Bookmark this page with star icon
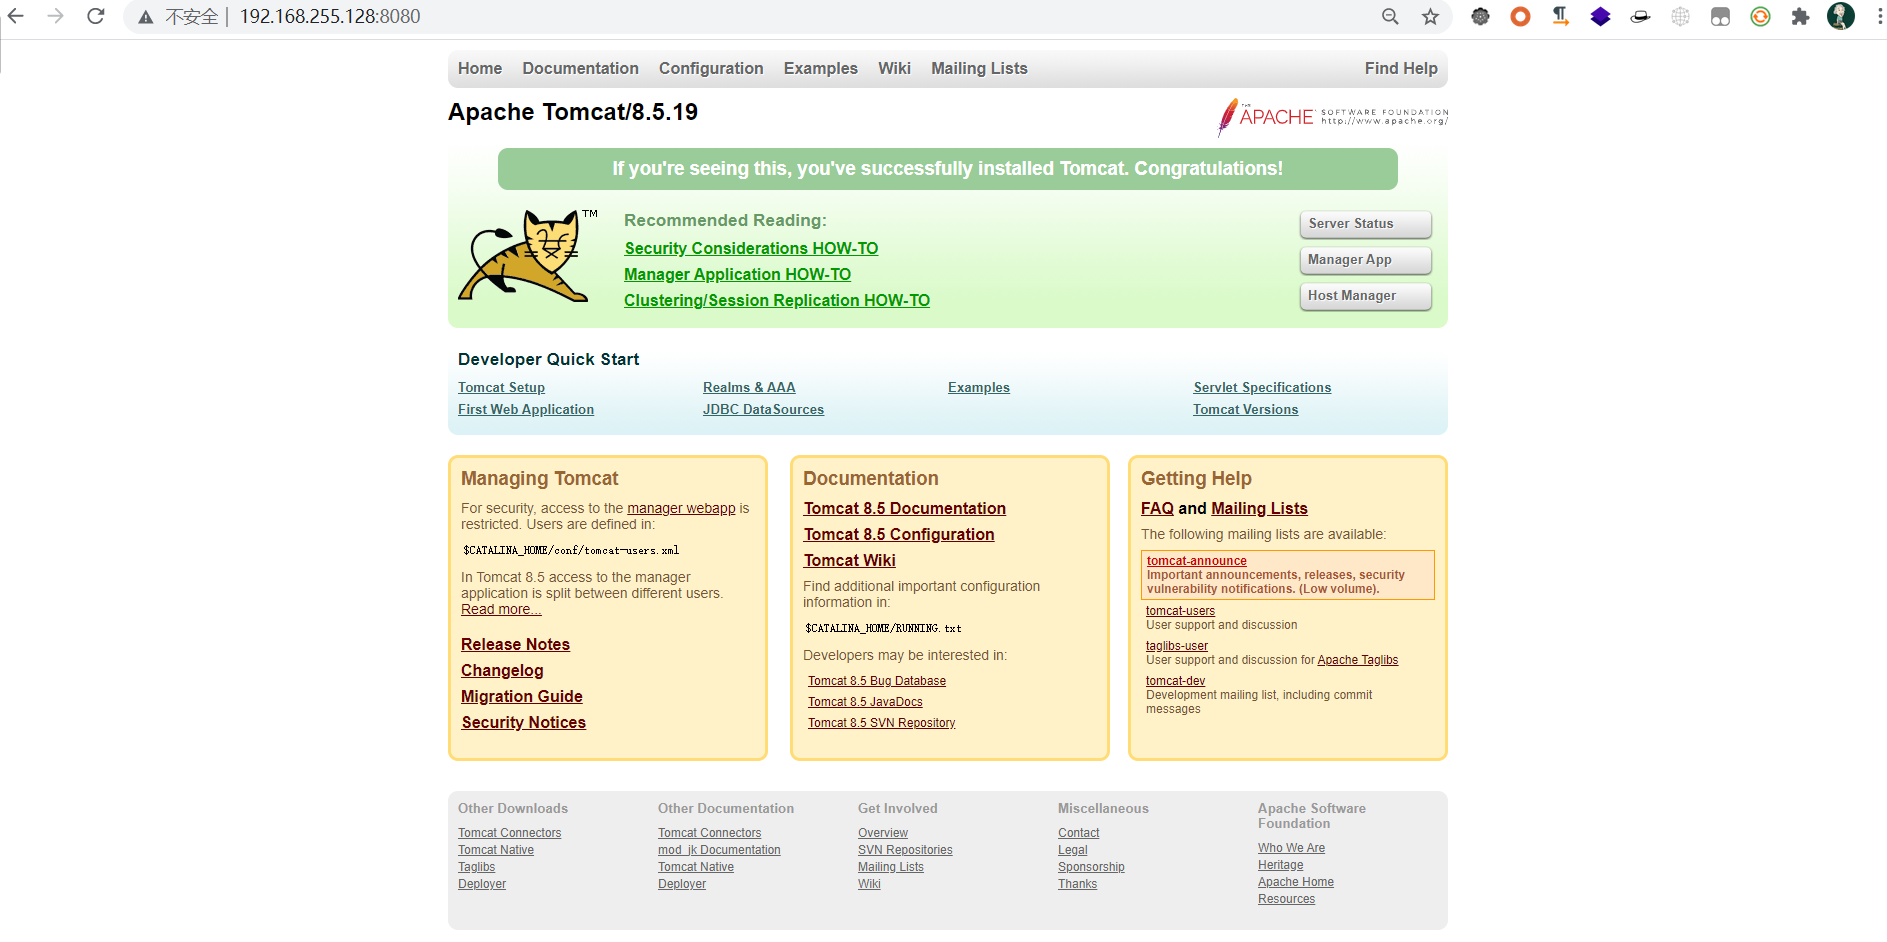The width and height of the screenshot is (1887, 942). click(1430, 16)
